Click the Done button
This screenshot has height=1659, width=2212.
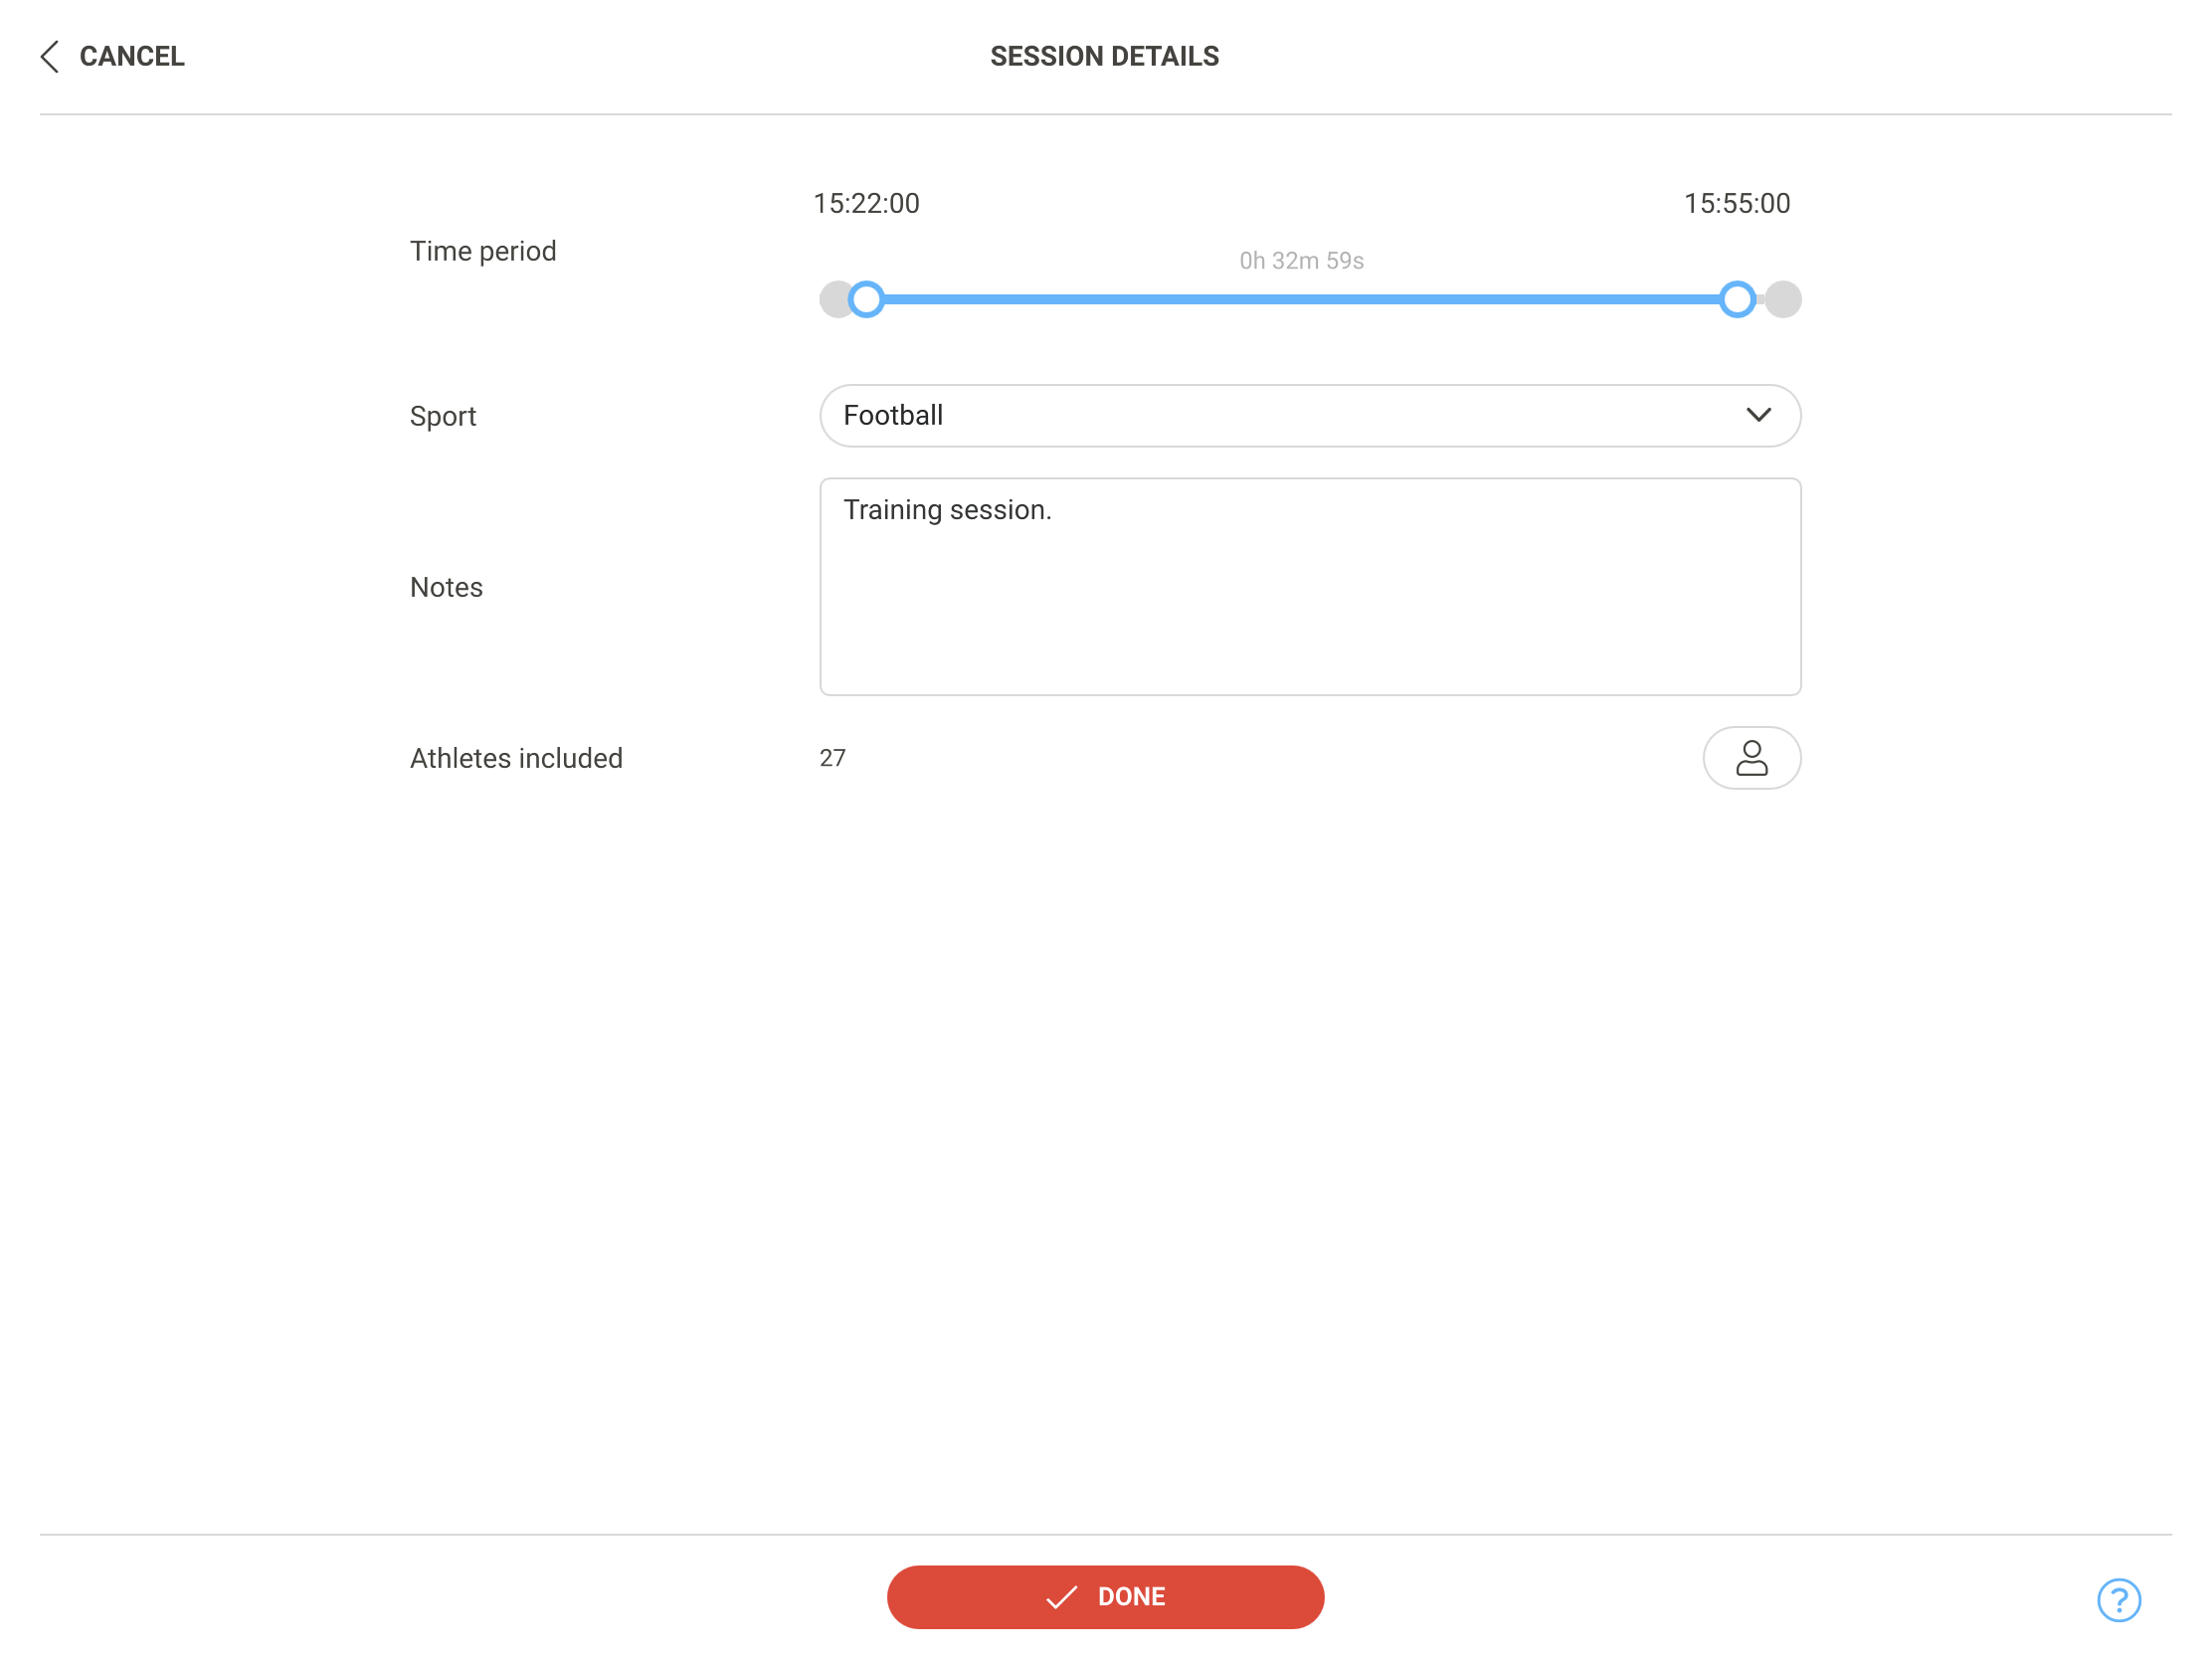coord(1105,1596)
